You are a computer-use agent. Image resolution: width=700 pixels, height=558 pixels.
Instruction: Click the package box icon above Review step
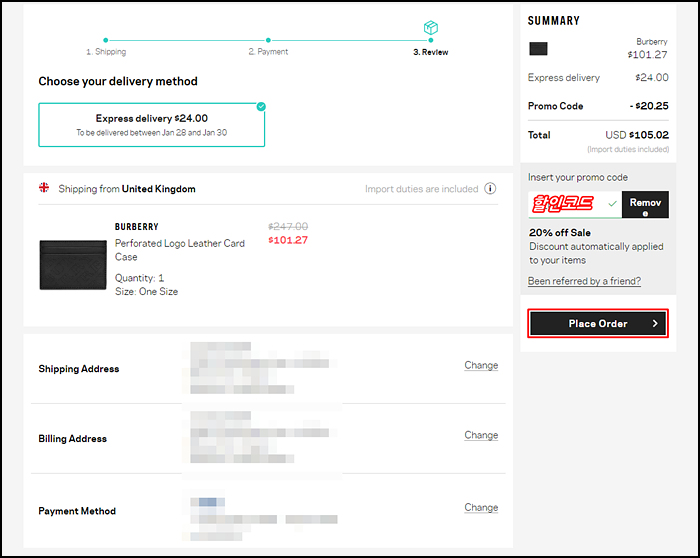pos(430,28)
